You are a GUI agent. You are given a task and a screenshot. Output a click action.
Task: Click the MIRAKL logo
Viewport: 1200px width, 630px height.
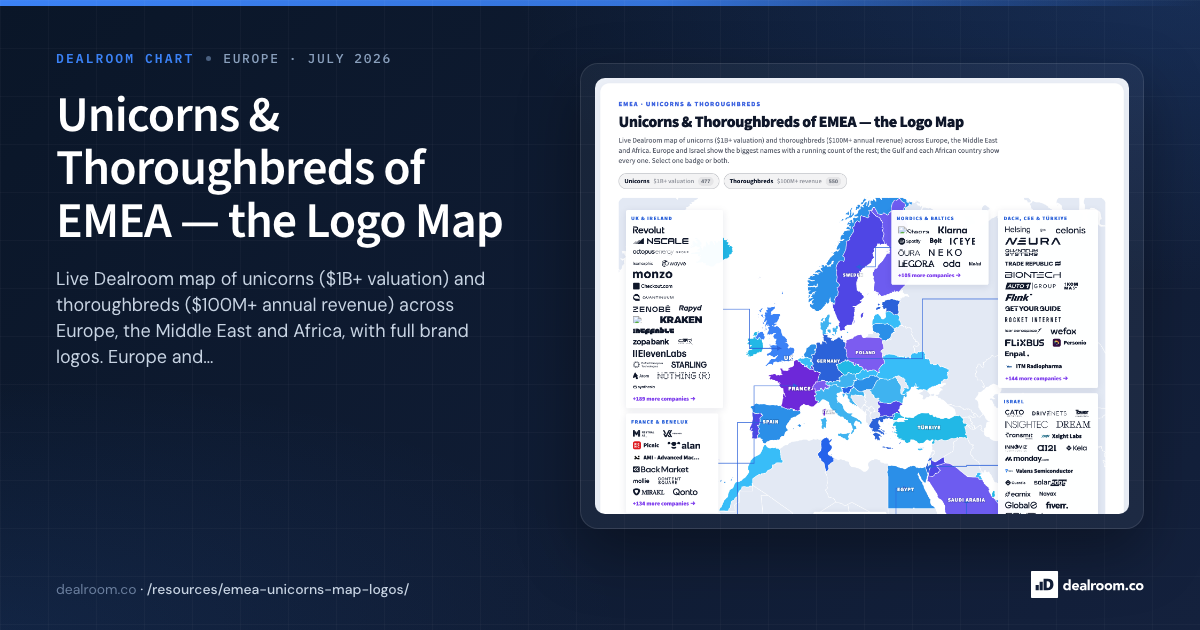pos(648,492)
